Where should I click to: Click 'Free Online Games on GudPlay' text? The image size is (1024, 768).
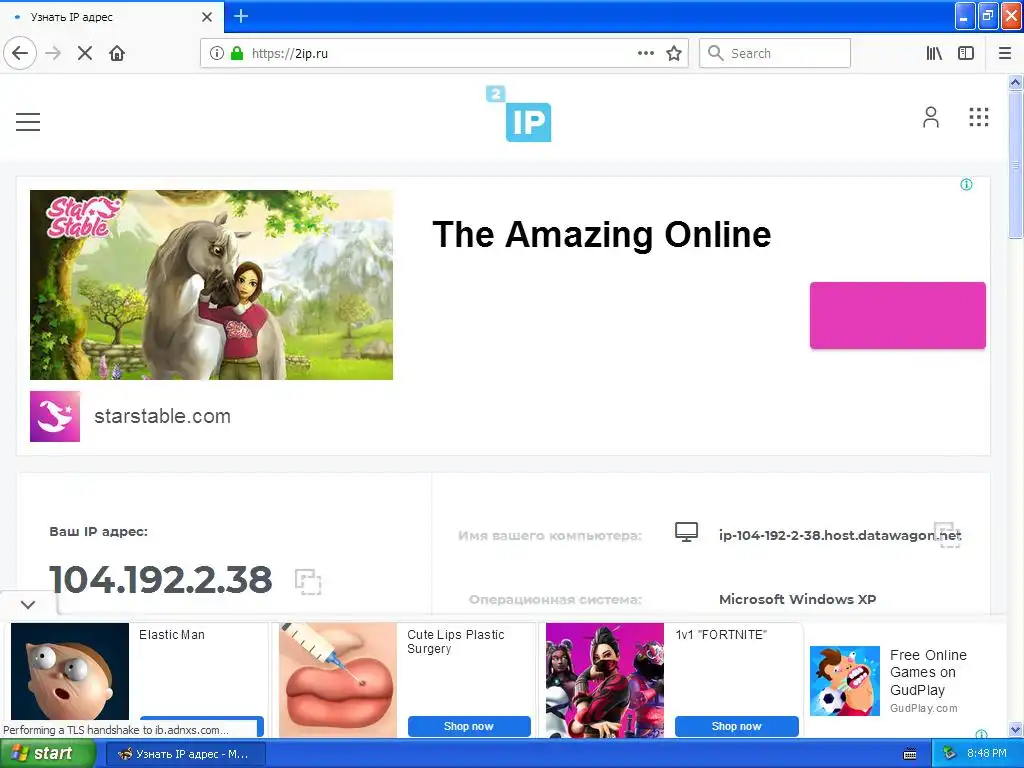(928, 672)
